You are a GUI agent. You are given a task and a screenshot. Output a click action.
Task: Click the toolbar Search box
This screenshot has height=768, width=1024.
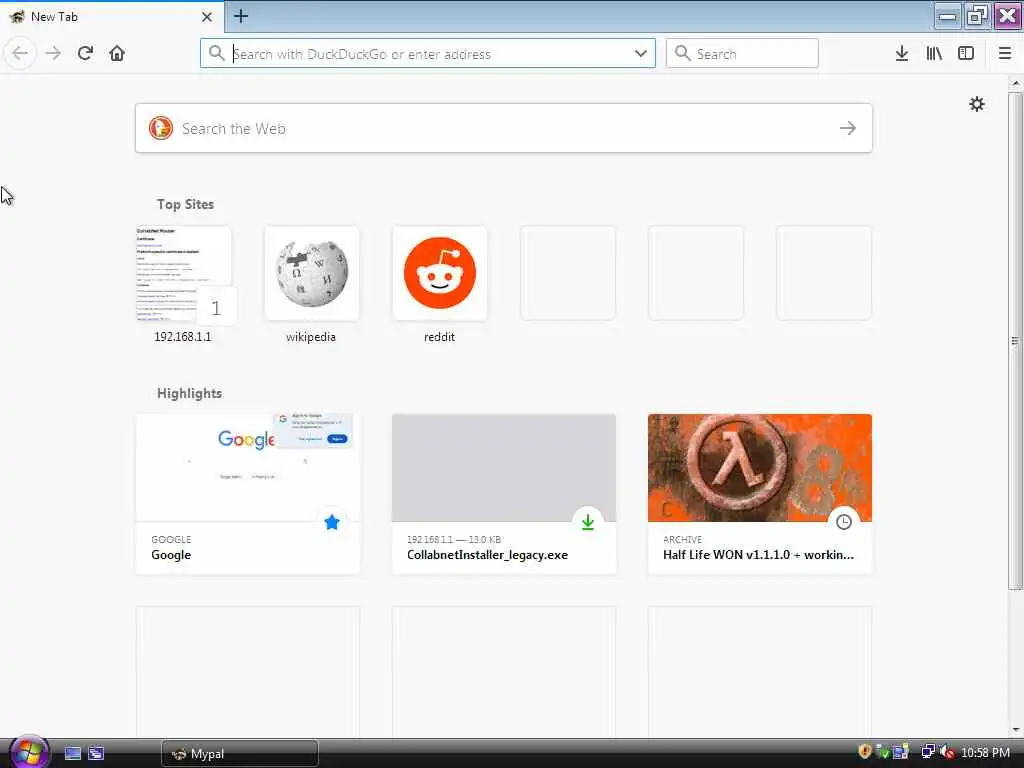(x=742, y=54)
